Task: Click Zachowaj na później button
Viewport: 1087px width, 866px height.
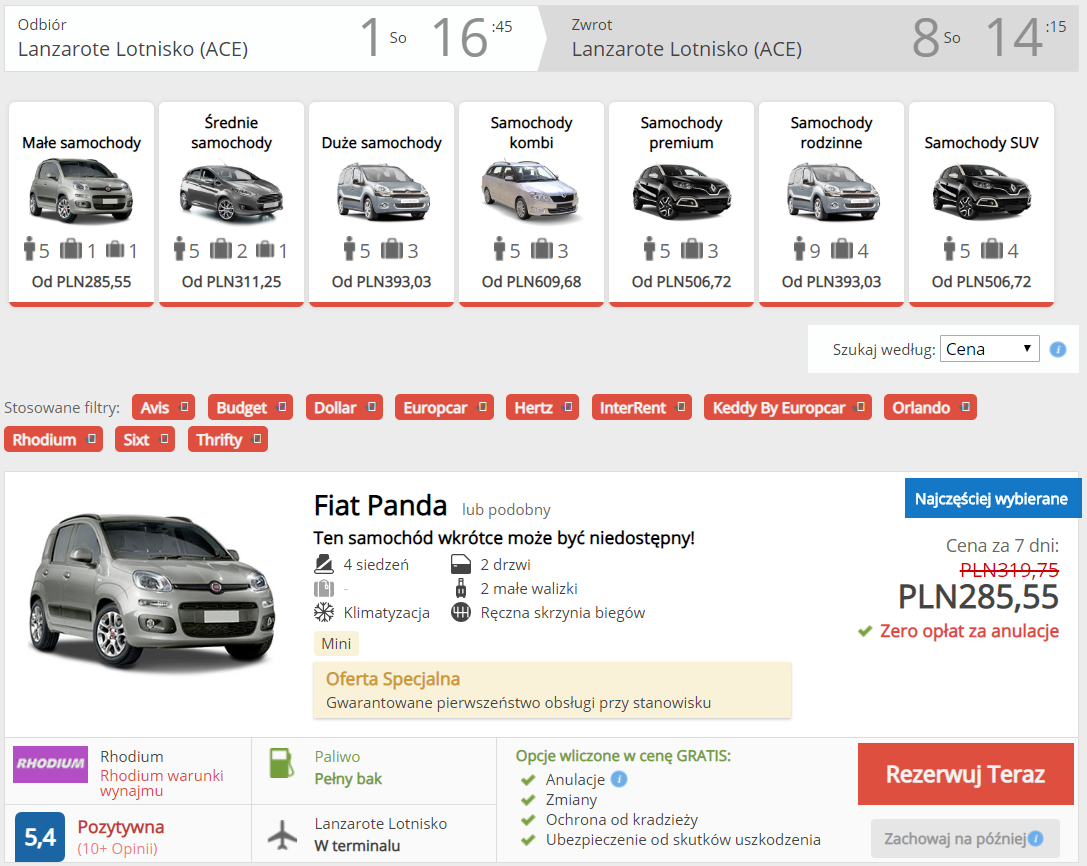Action: coord(965,839)
